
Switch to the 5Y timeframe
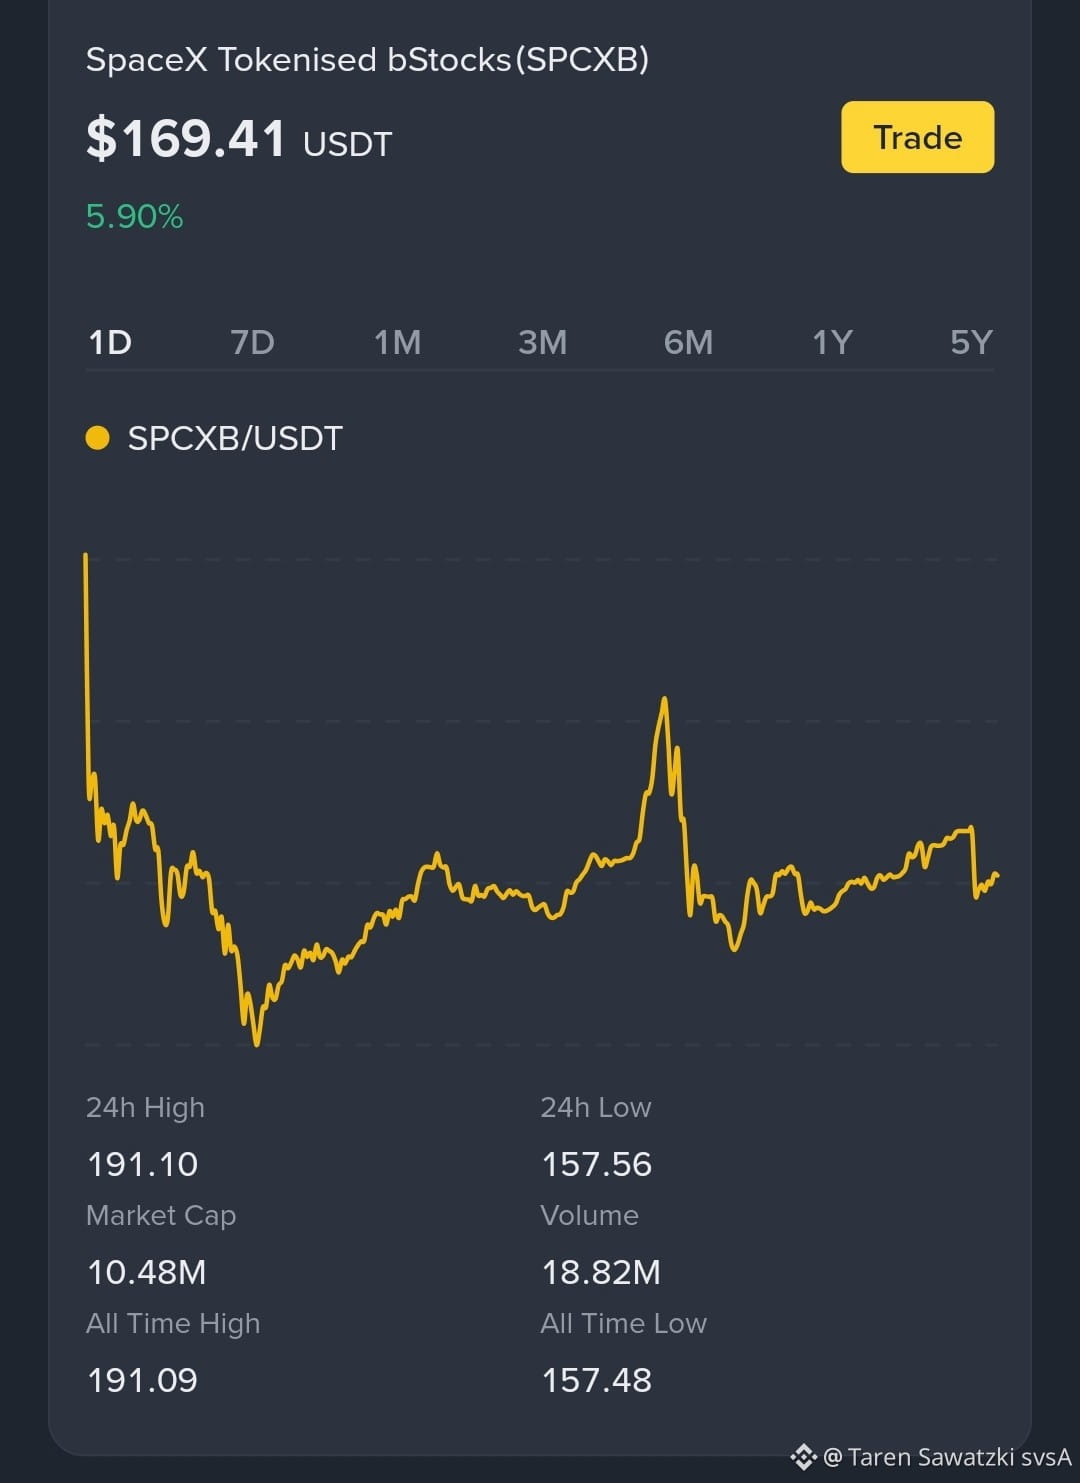(x=971, y=343)
